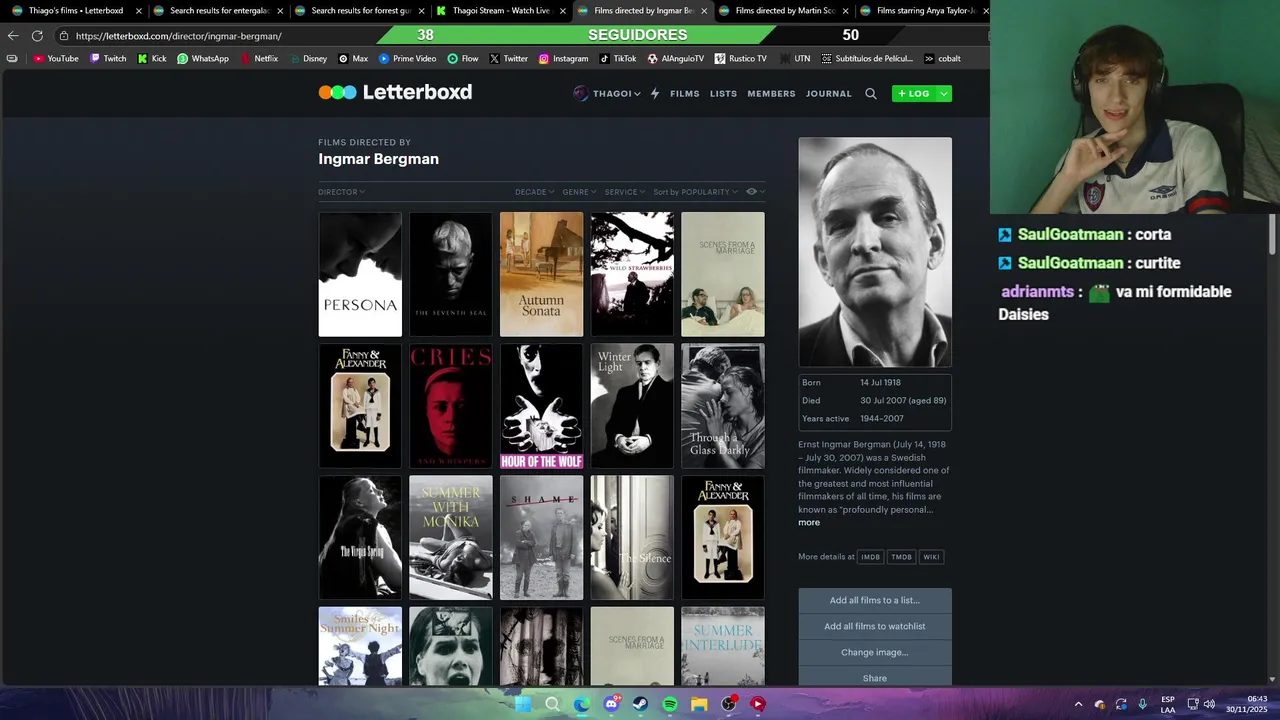Click the Change image option
This screenshot has height=720, width=1280.
coord(875,652)
